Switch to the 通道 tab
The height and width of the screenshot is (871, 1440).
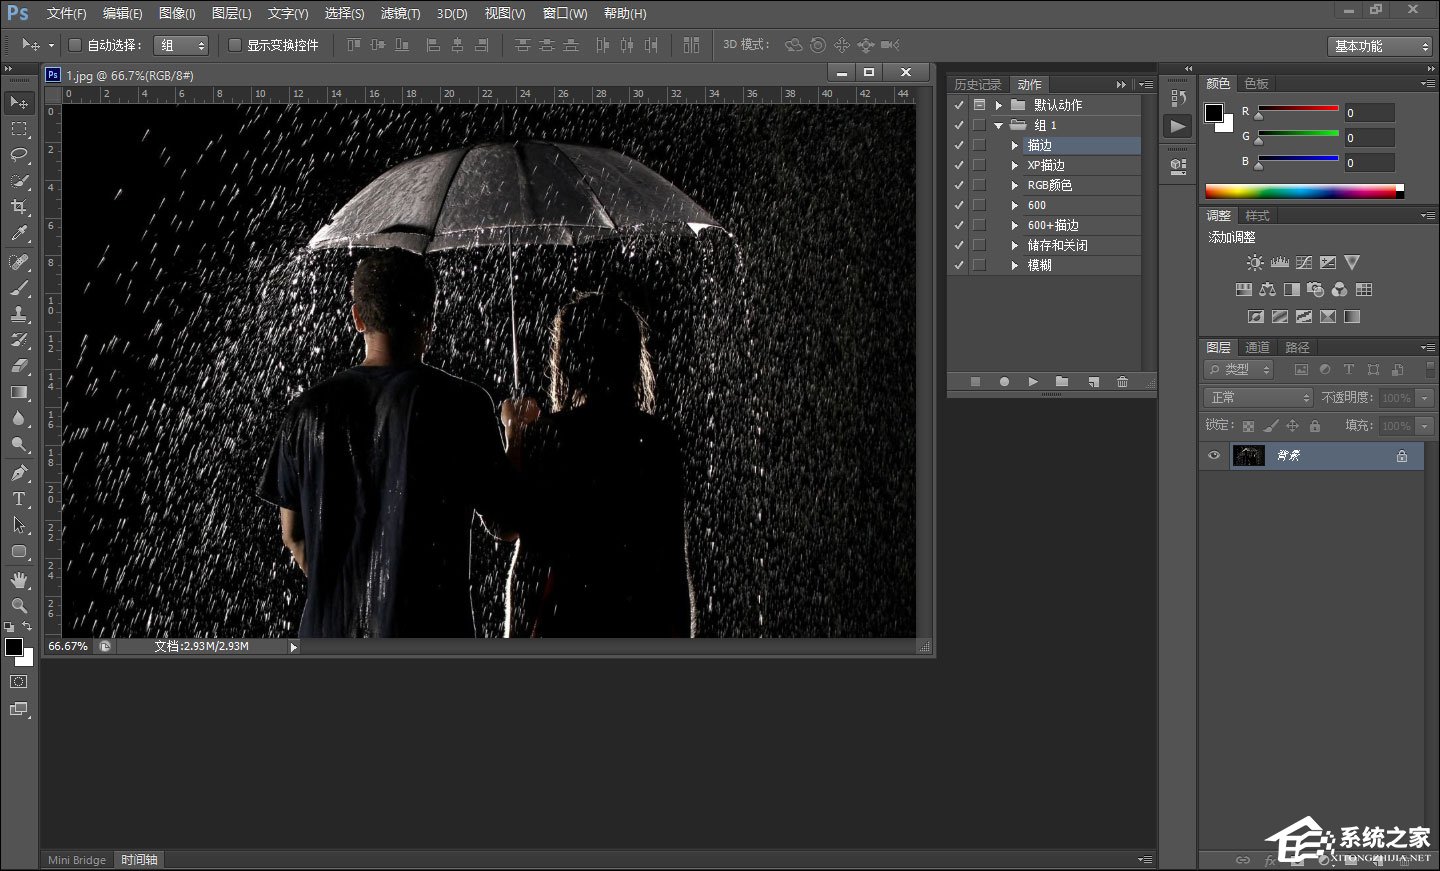(x=1257, y=347)
